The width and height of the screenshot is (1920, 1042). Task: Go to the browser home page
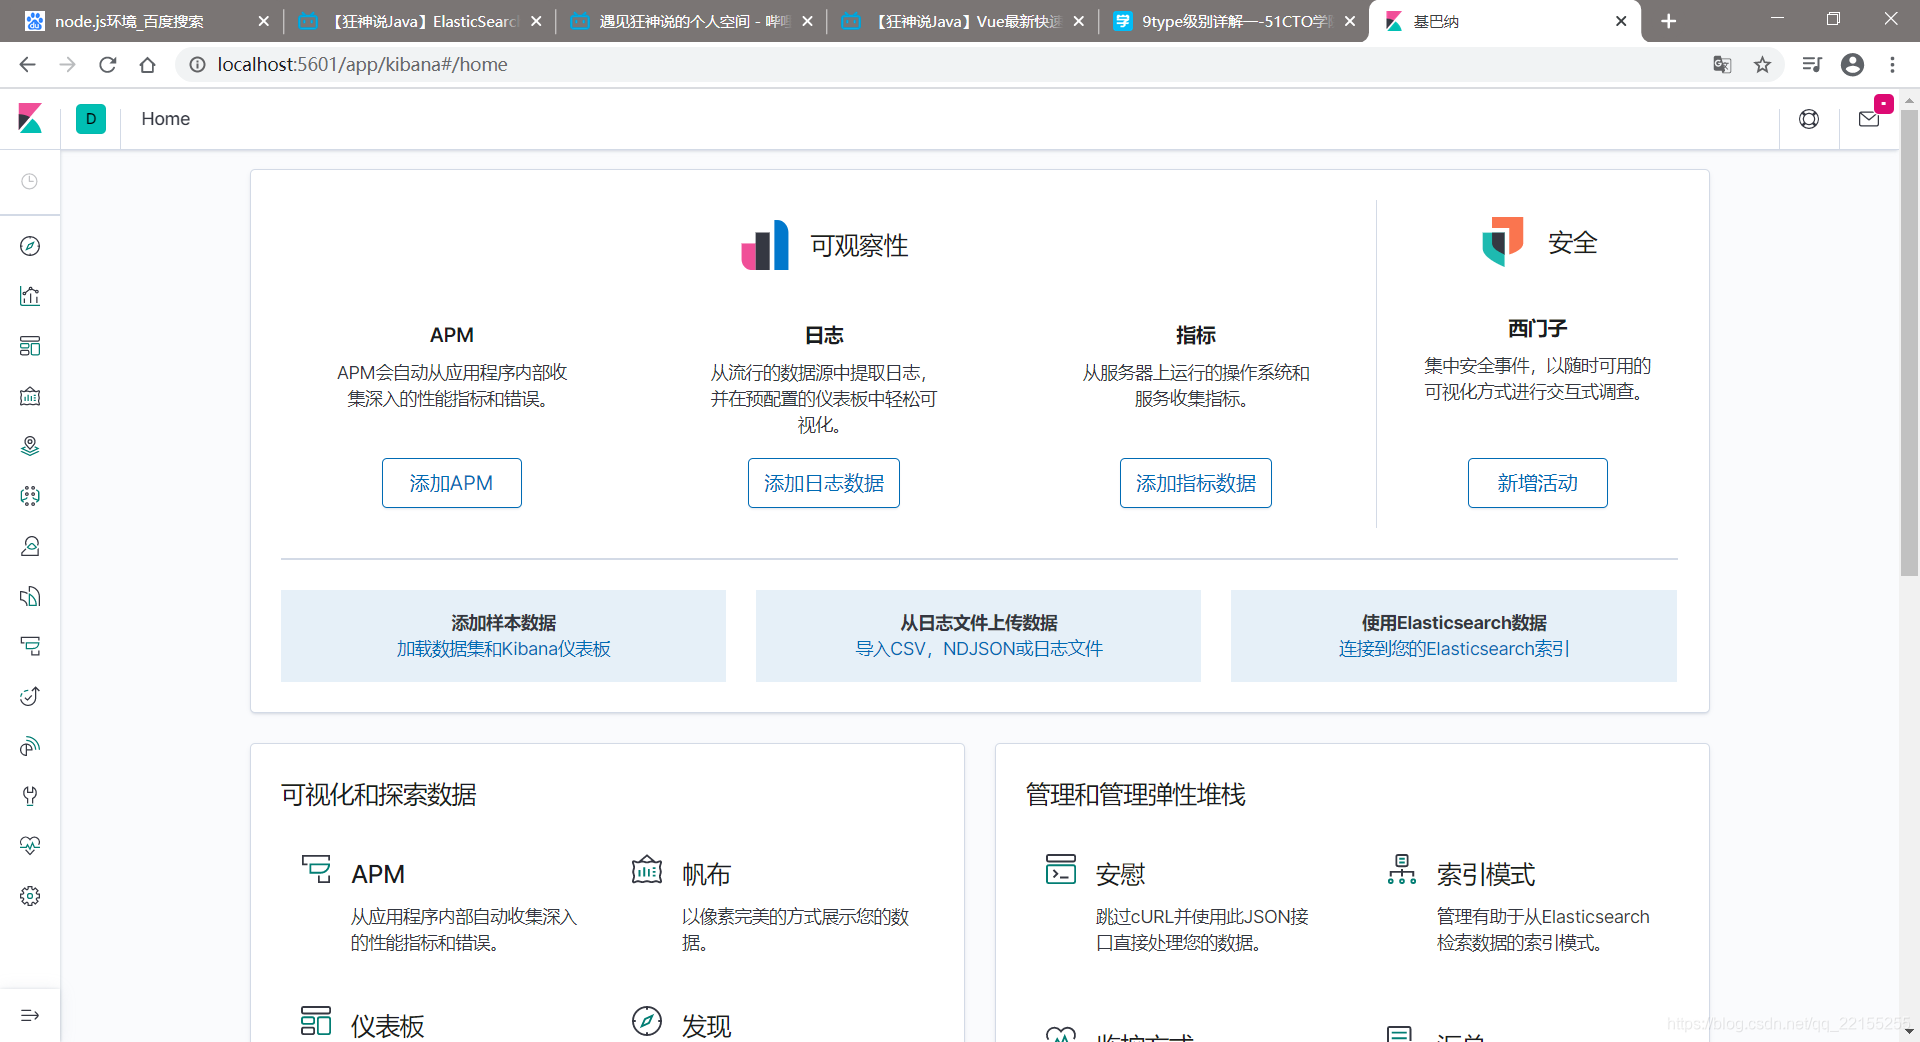tap(147, 64)
